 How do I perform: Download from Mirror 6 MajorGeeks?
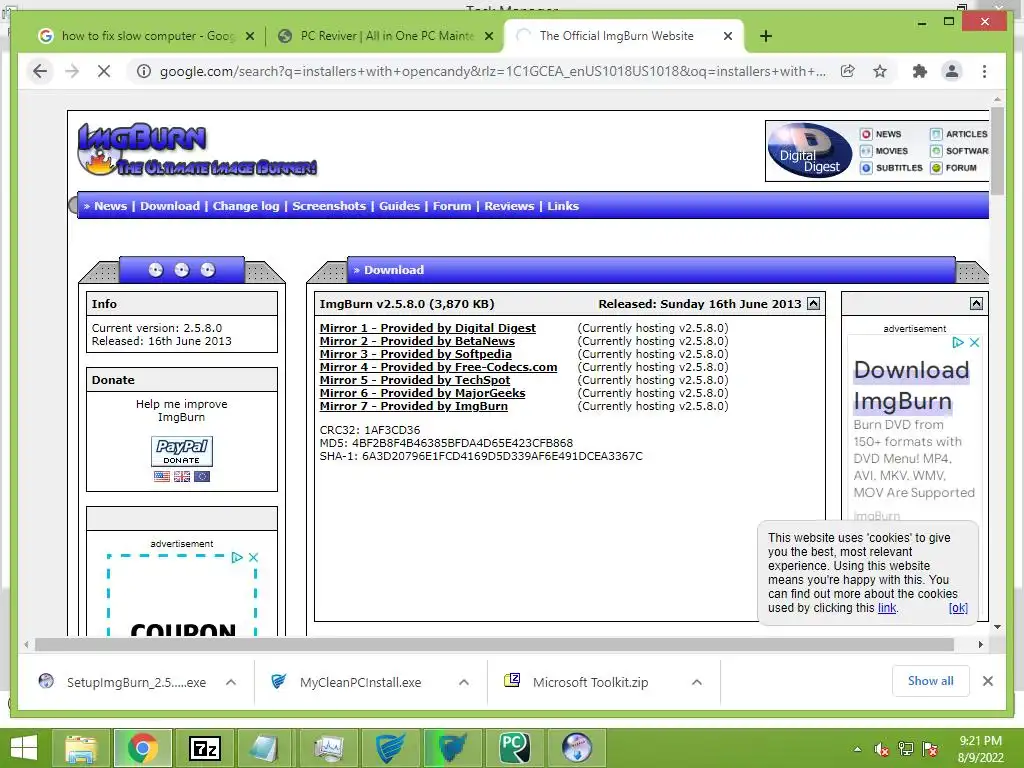[x=422, y=393]
